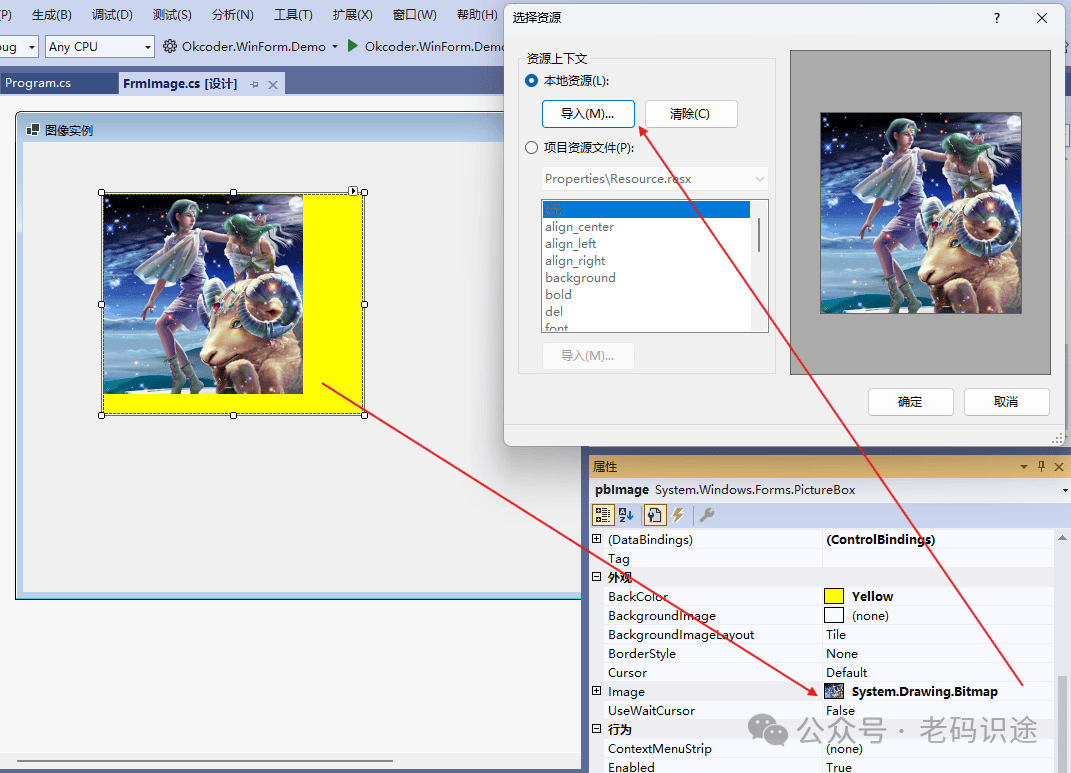Click the BackgroundImage empty swatch

pos(834,615)
